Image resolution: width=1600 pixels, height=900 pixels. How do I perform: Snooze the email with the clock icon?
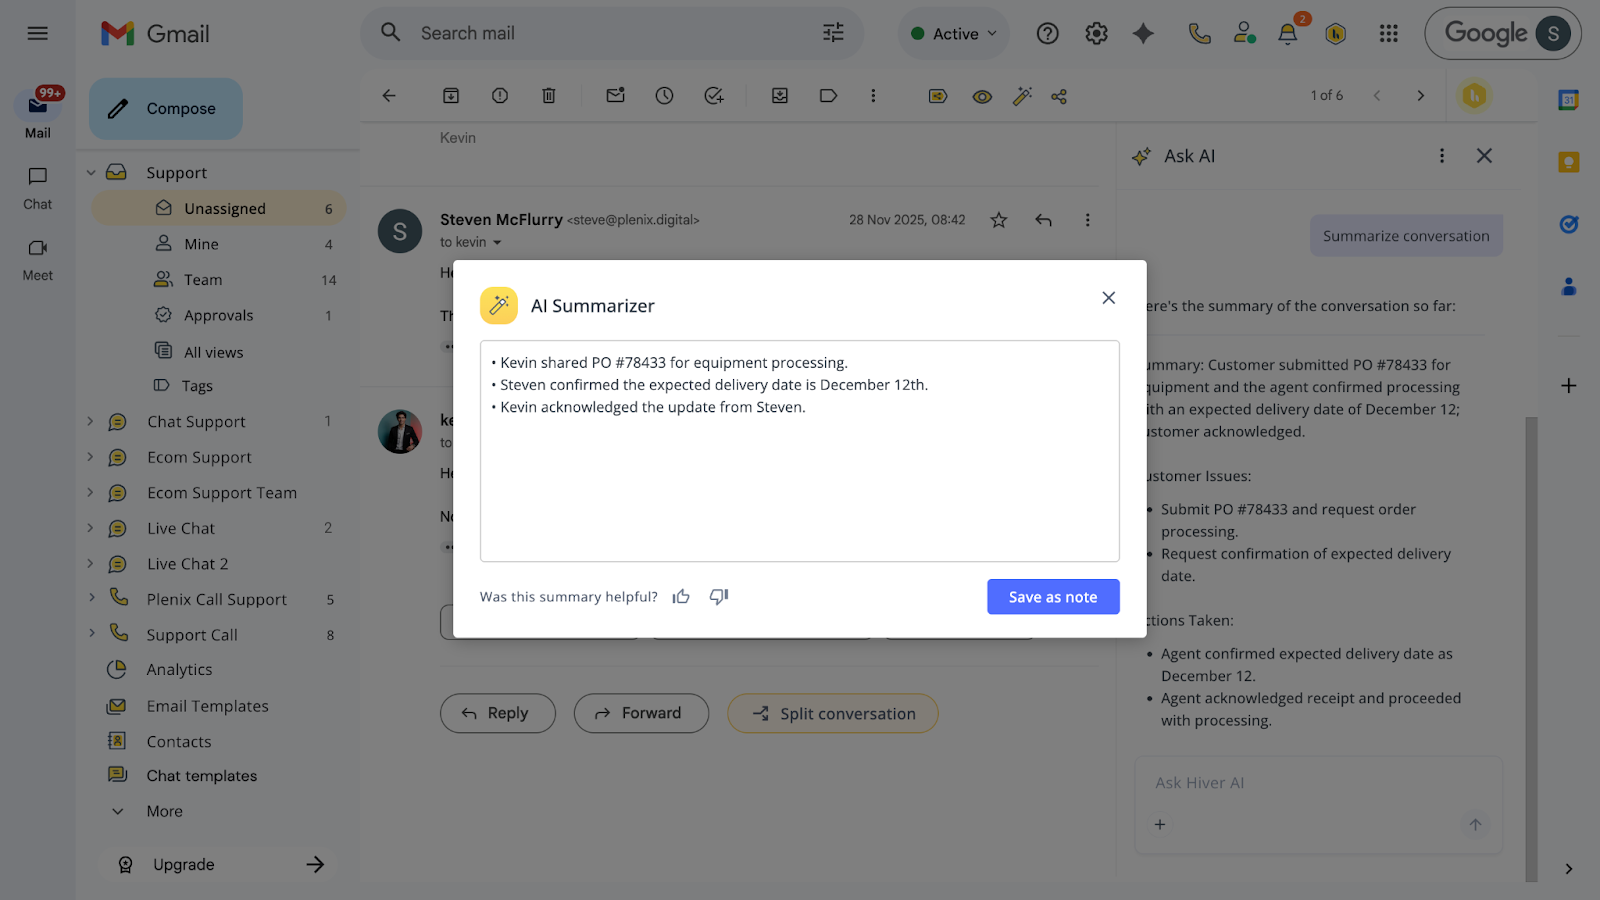pyautogui.click(x=664, y=95)
